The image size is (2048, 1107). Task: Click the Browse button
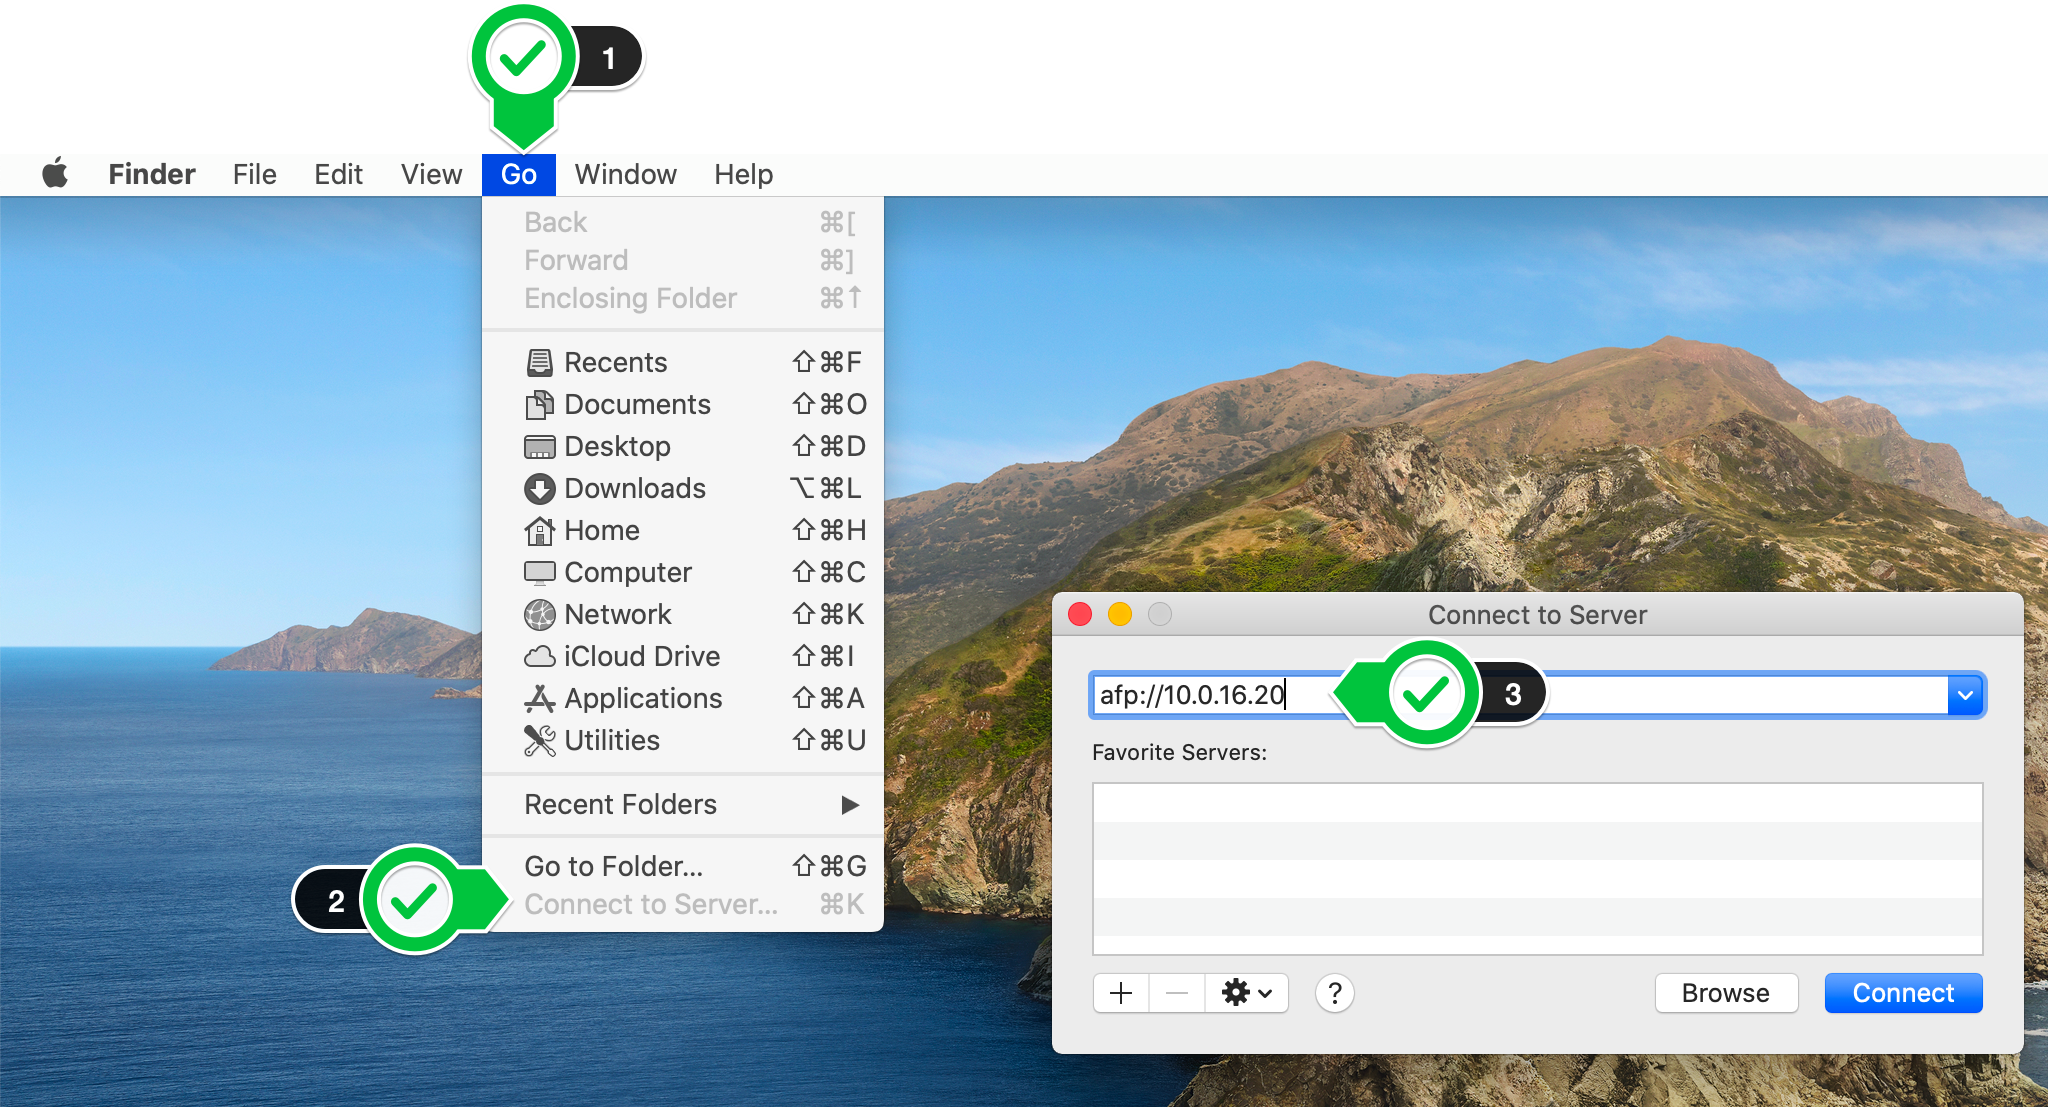tap(1725, 993)
